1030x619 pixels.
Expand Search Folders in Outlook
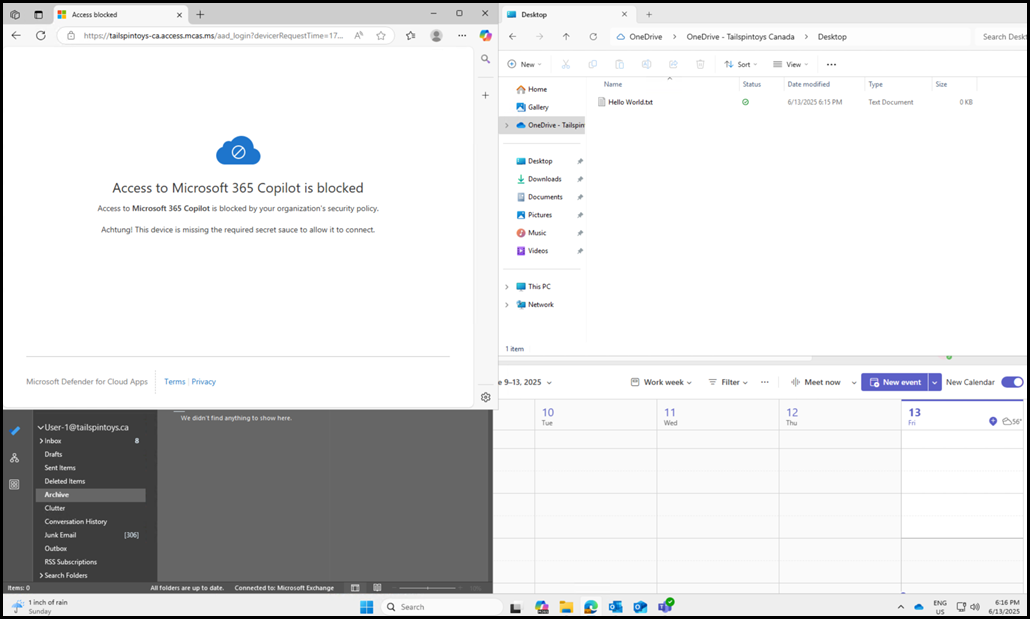(41, 576)
